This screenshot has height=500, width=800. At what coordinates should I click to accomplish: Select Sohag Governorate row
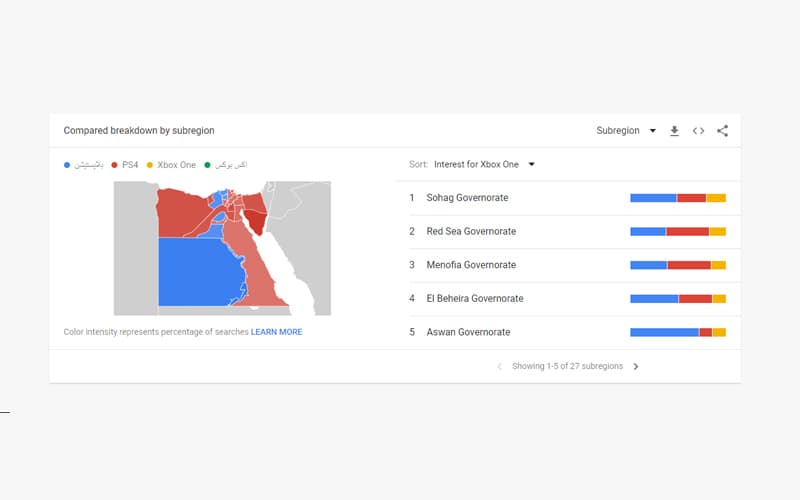pyautogui.click(x=467, y=198)
